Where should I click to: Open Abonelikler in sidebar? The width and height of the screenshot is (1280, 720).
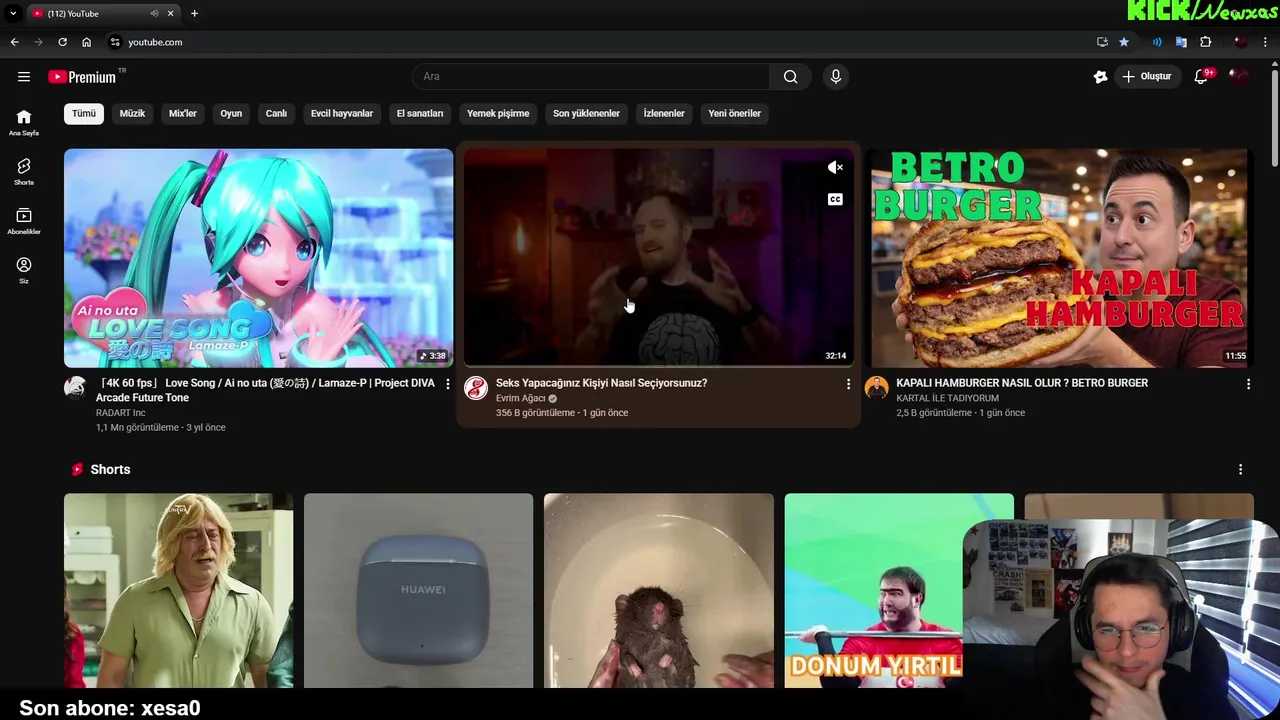coord(24,221)
